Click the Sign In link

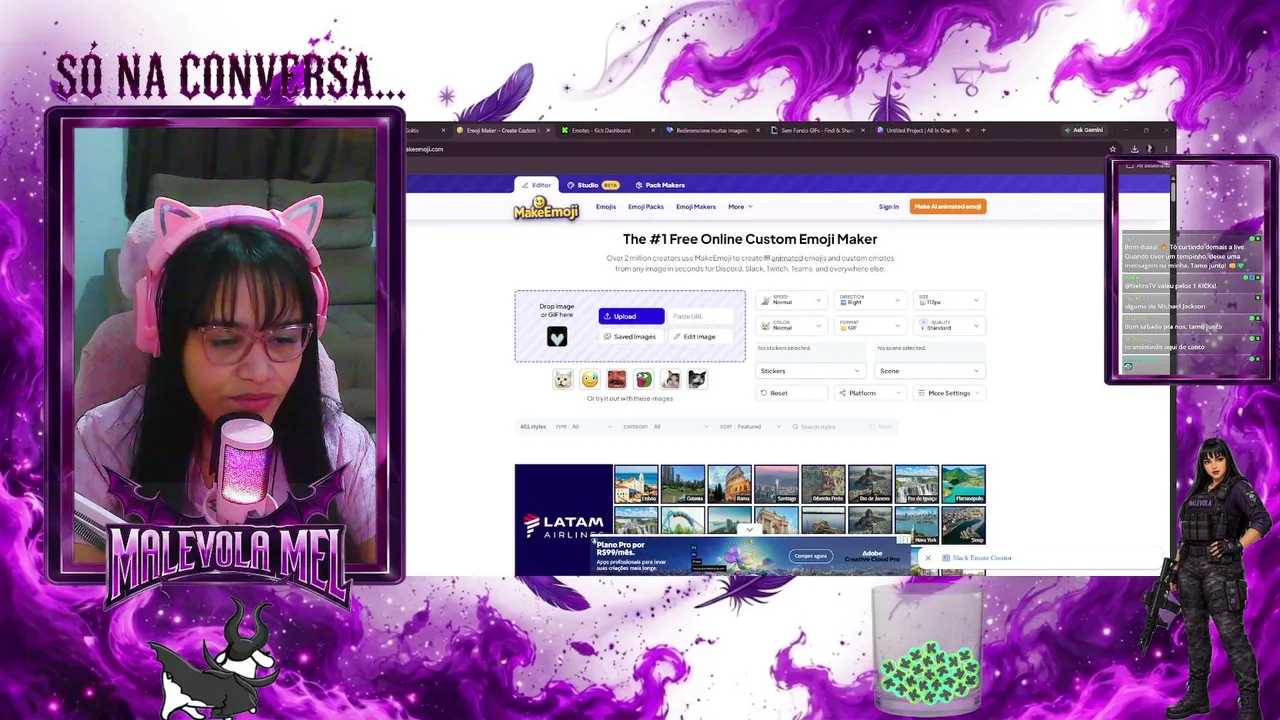[x=889, y=207]
